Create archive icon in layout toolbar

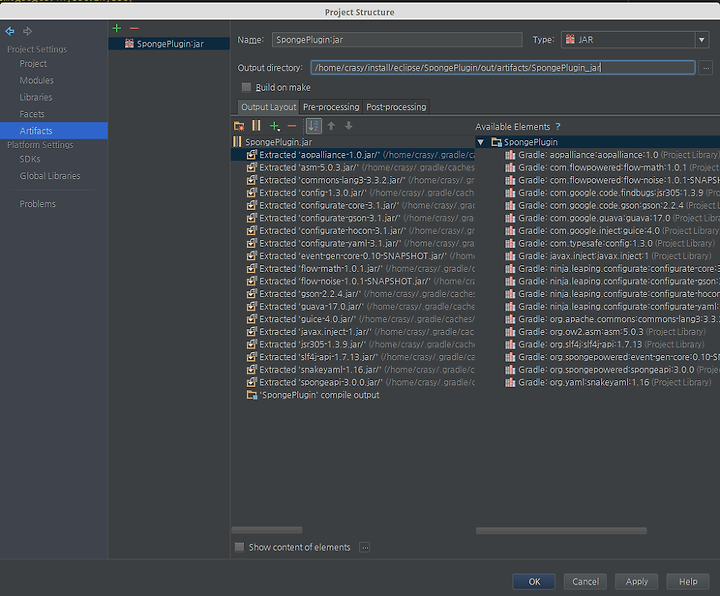pos(256,126)
